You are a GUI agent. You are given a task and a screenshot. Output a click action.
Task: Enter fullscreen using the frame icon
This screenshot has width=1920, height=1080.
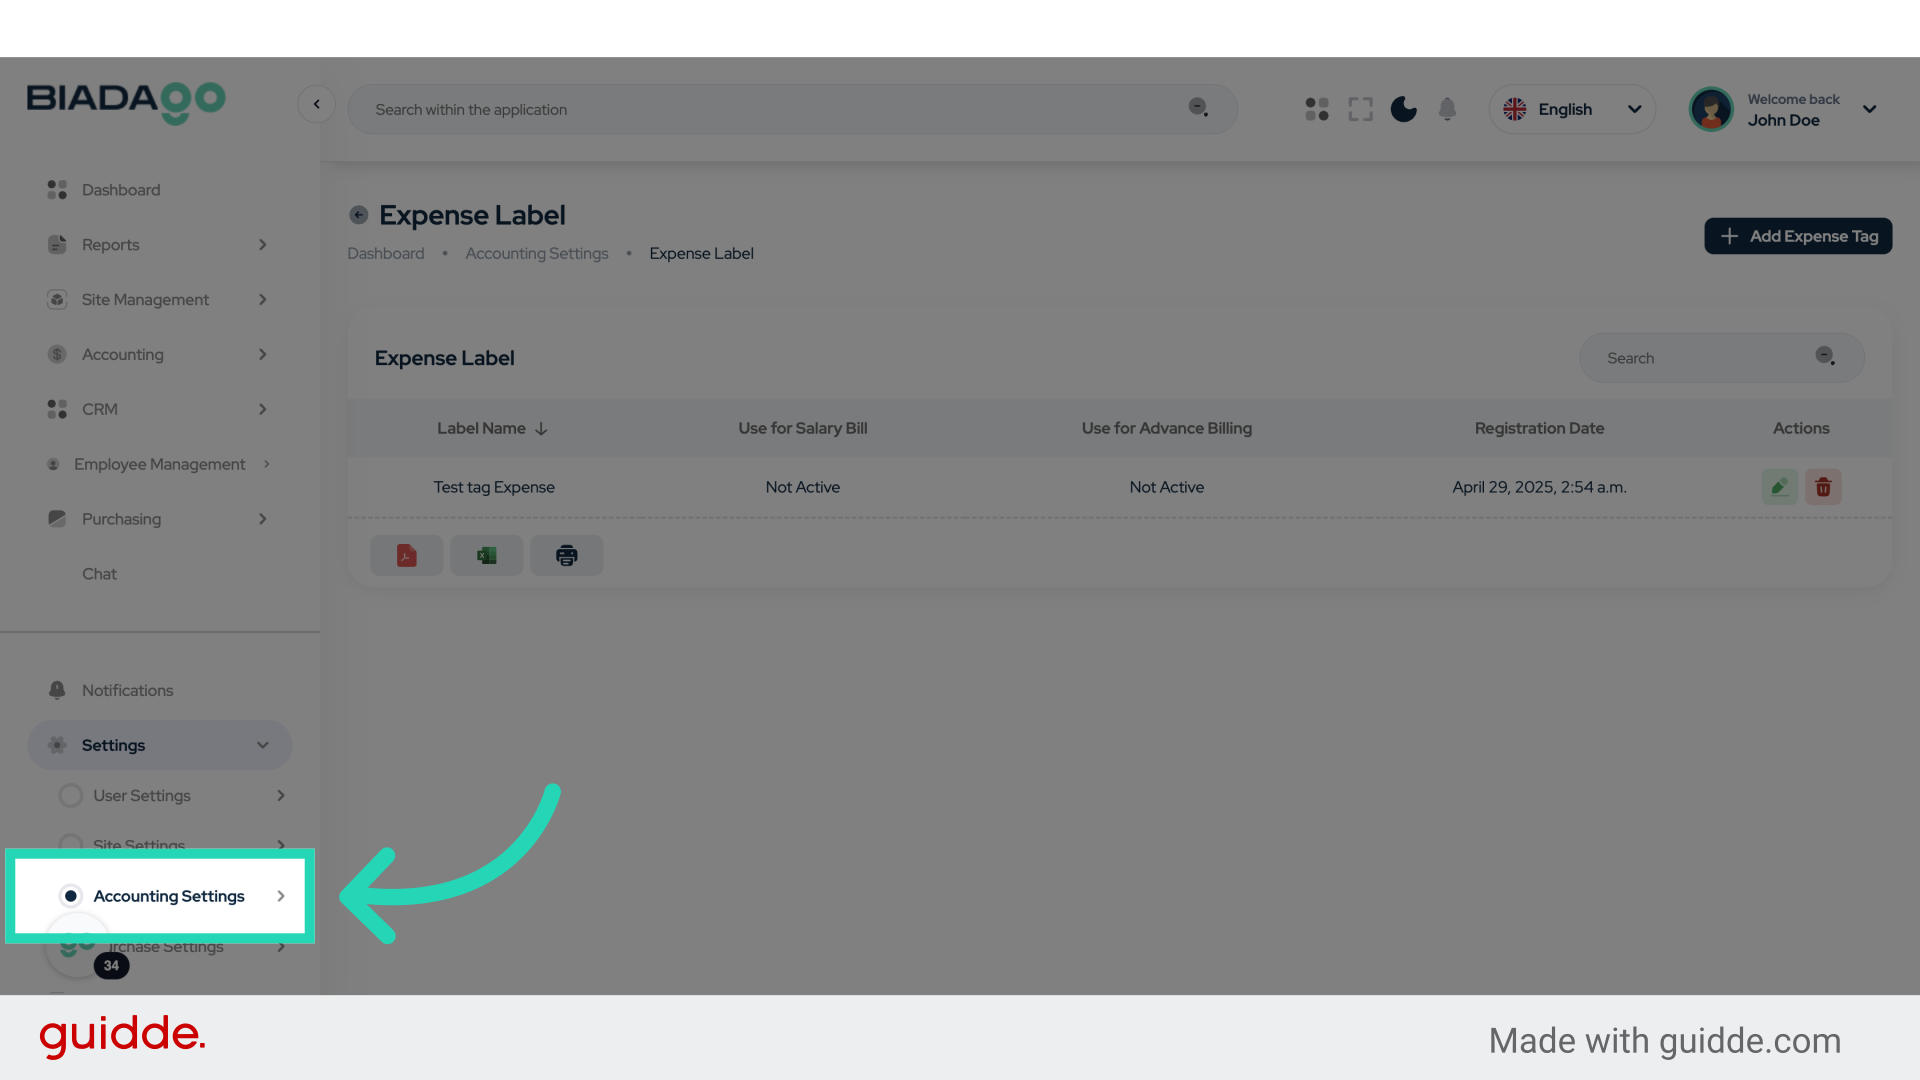point(1360,109)
